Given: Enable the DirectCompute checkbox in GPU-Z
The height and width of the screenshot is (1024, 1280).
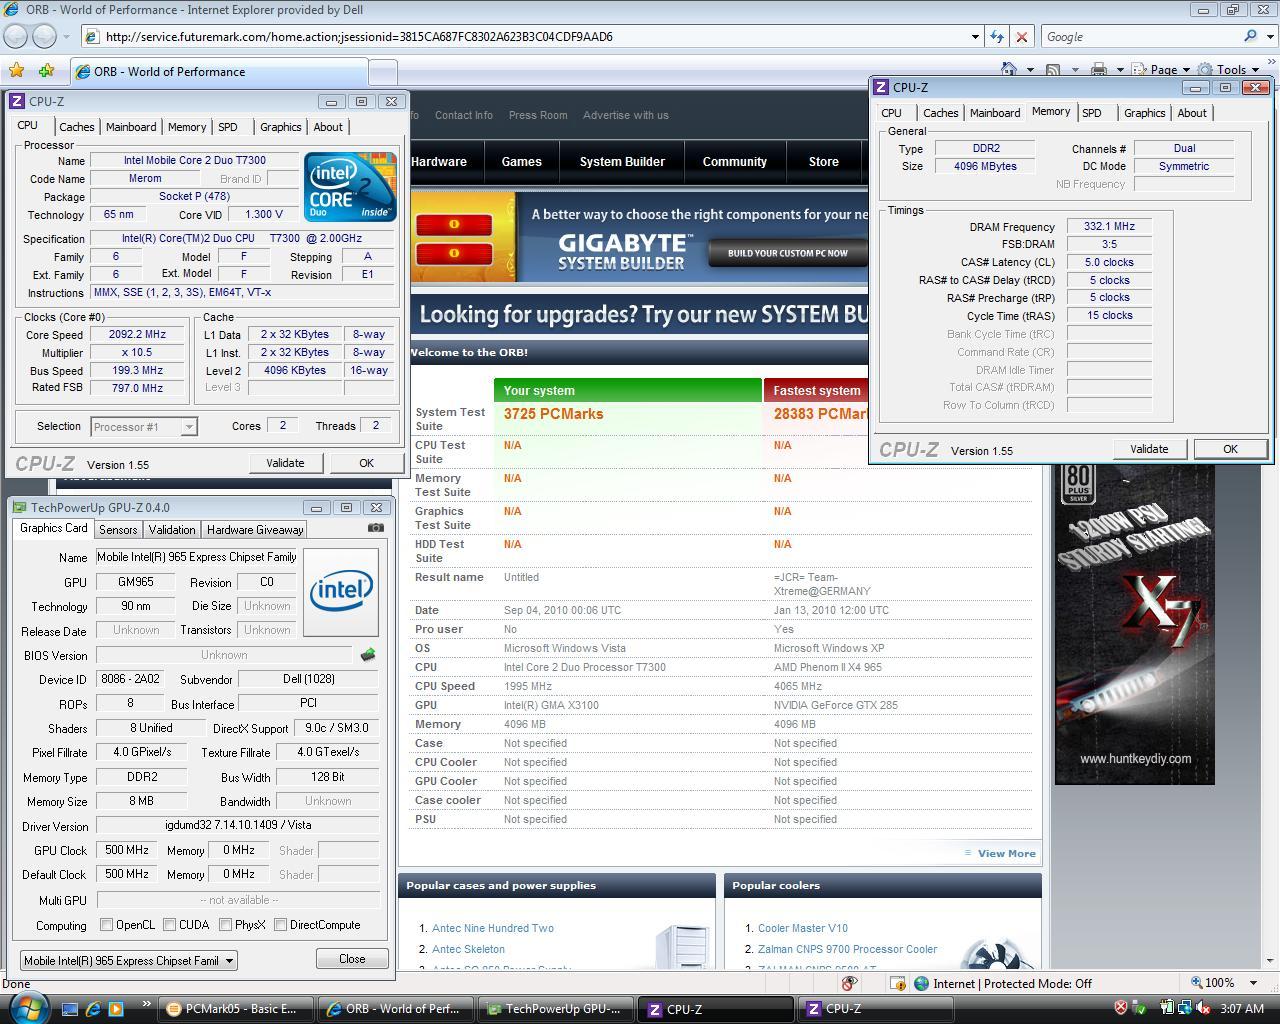Looking at the screenshot, I should [x=281, y=925].
